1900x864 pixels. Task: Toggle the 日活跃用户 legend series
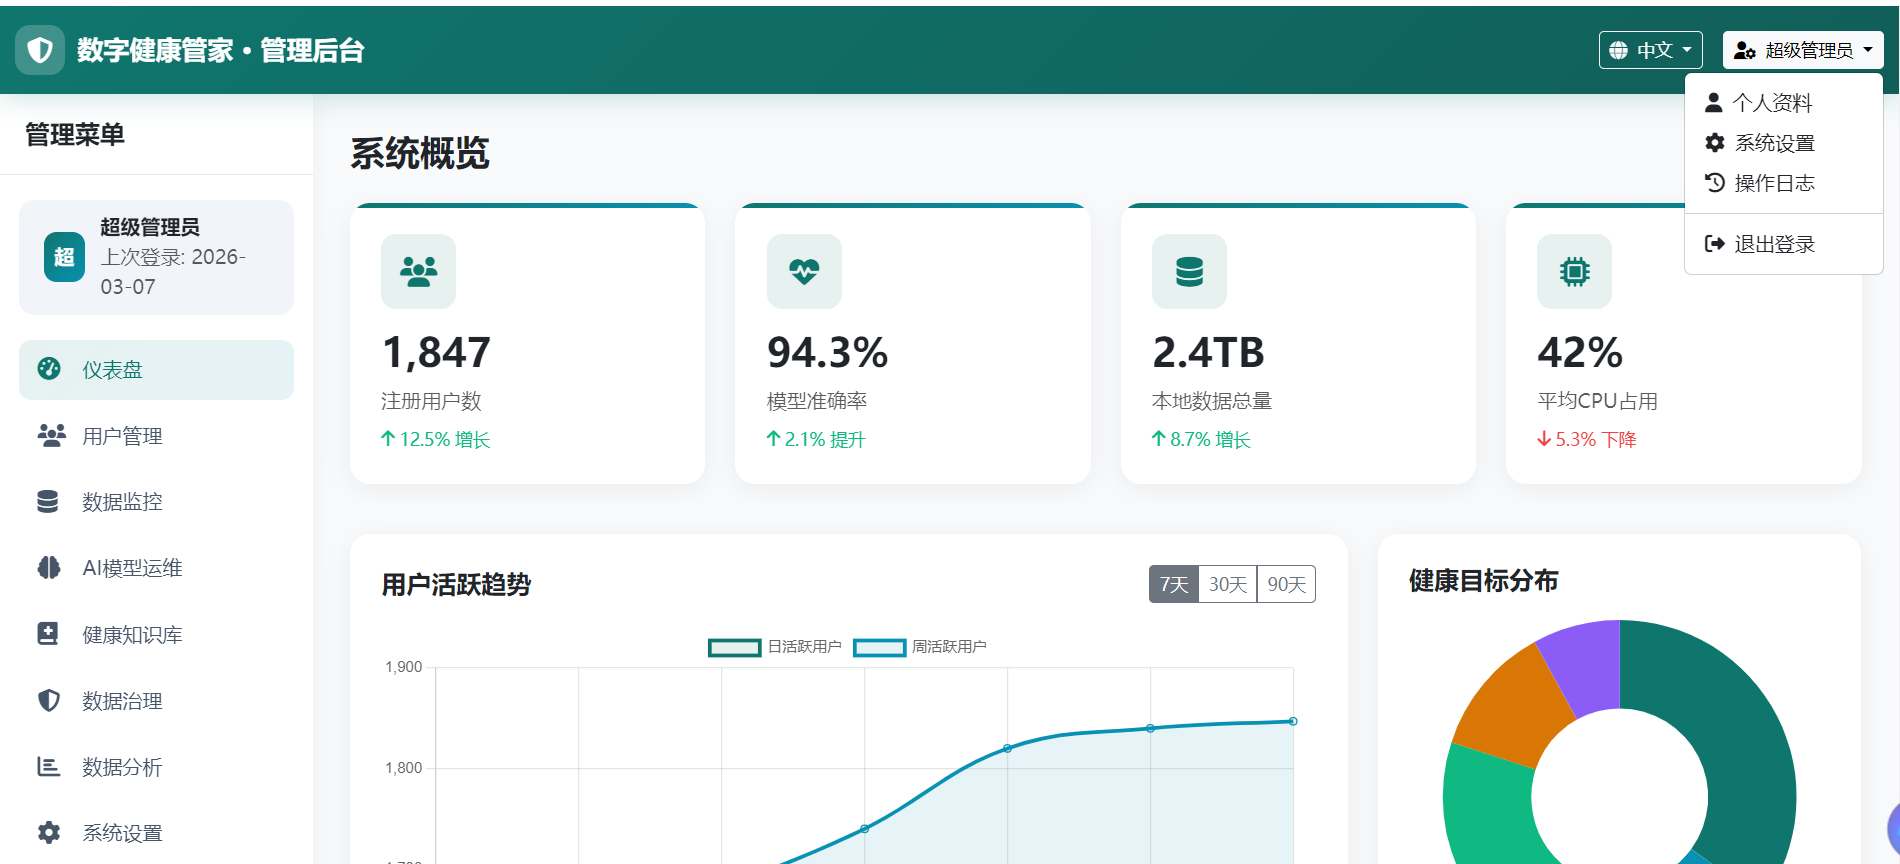[x=775, y=647]
